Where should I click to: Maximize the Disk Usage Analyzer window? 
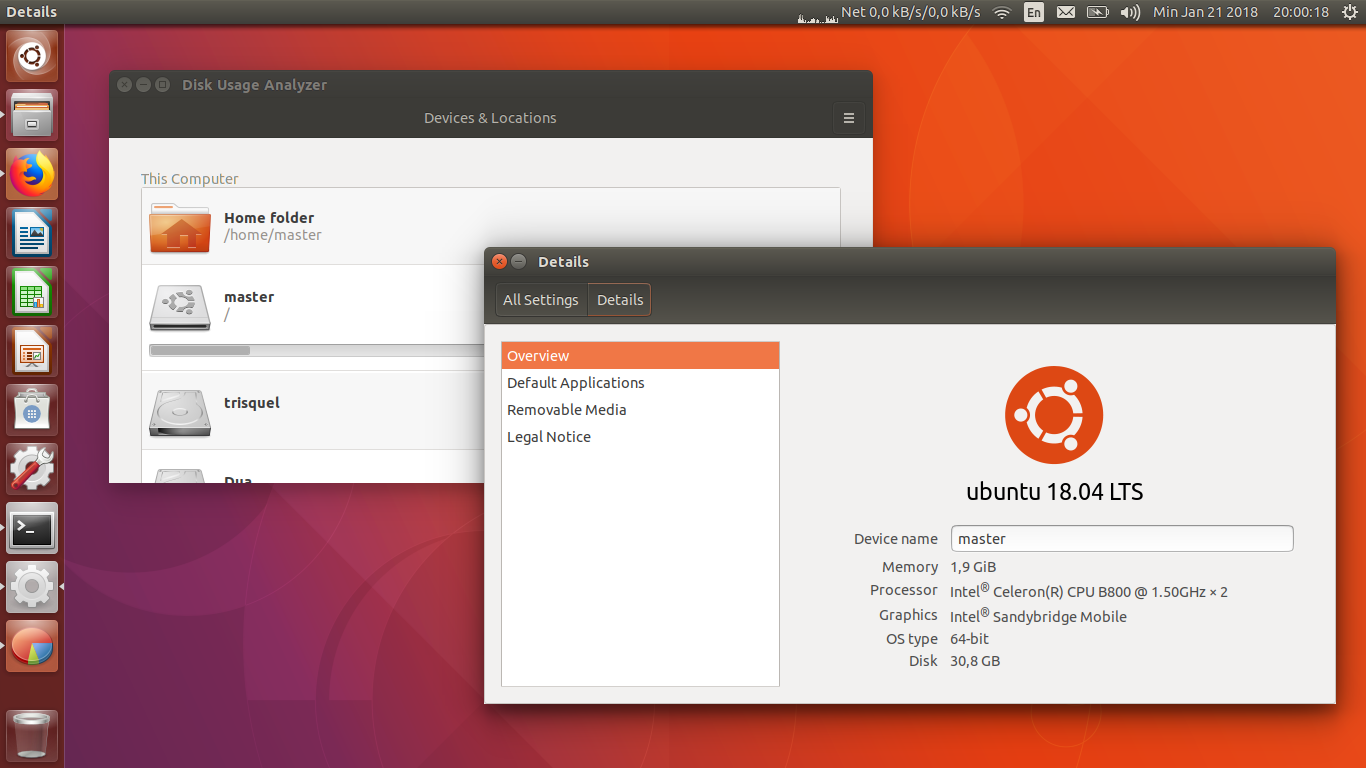click(x=162, y=85)
